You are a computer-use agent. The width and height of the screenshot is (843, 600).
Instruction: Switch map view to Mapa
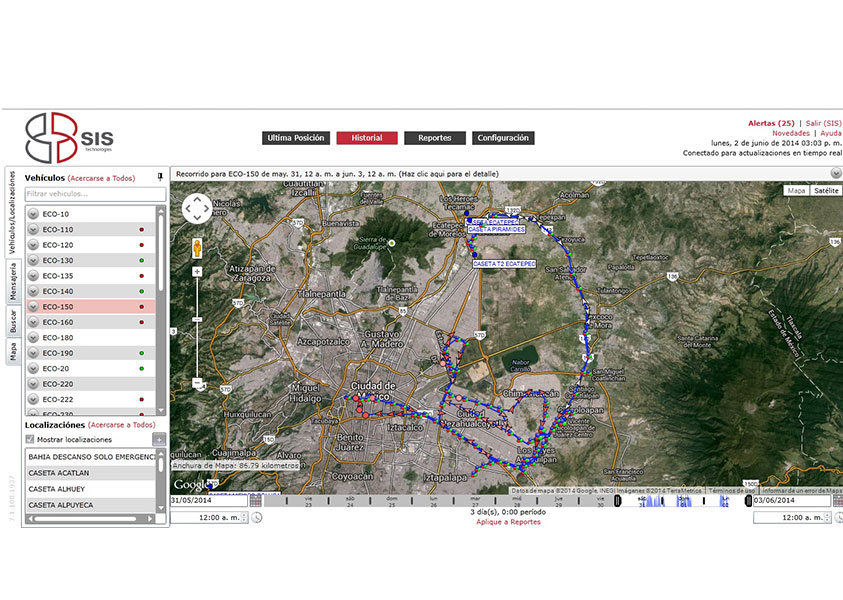[x=796, y=191]
